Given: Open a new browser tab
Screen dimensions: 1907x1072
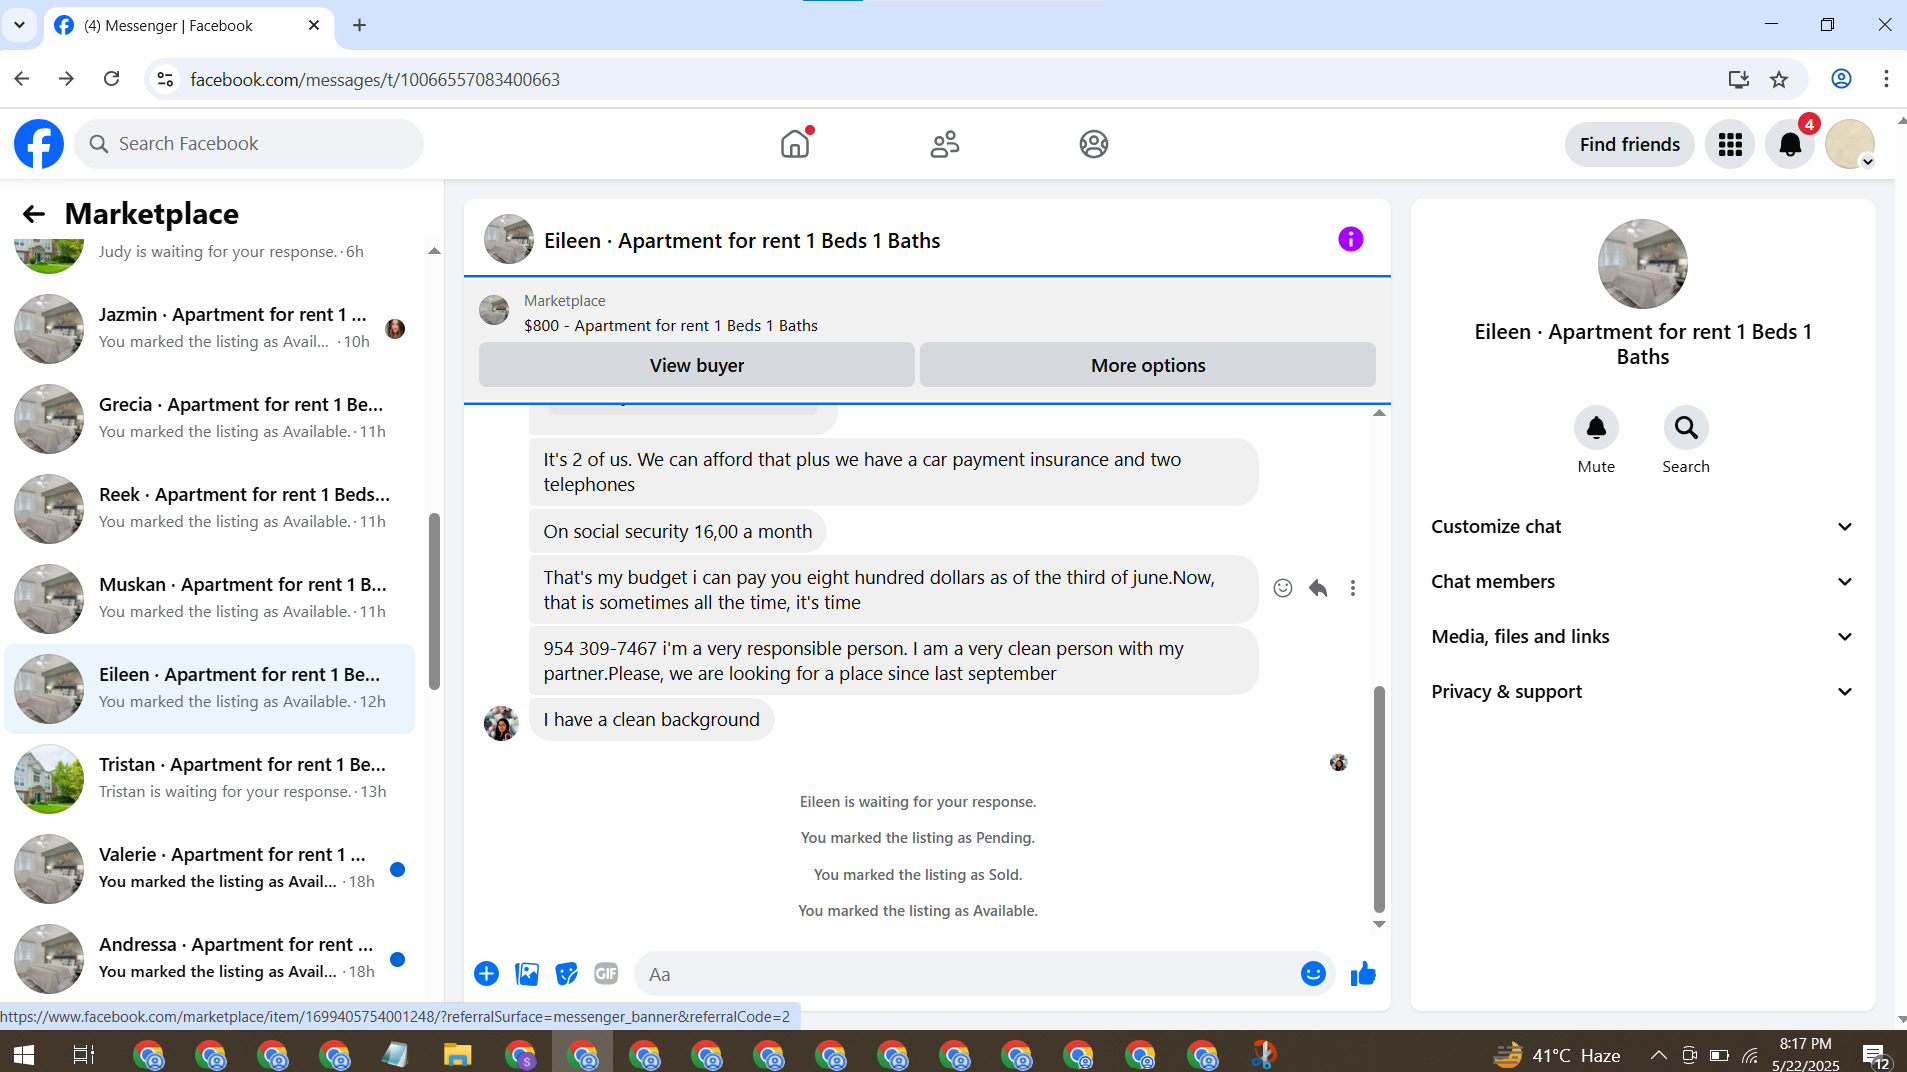Looking at the screenshot, I should click(360, 26).
